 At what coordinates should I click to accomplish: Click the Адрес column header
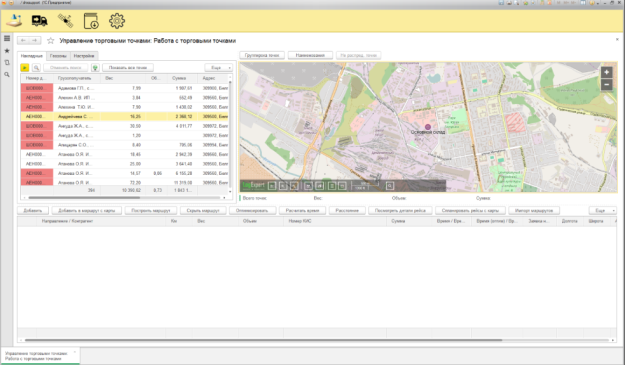[212, 78]
